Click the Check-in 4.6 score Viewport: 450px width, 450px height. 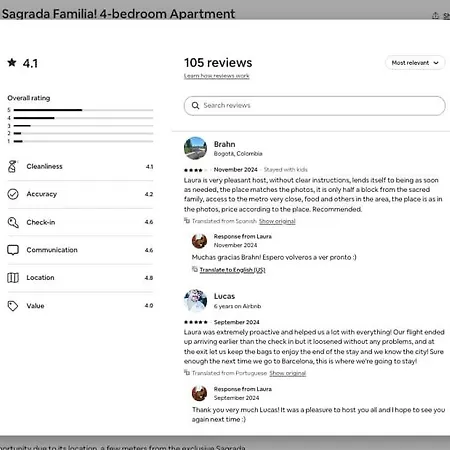coord(149,222)
